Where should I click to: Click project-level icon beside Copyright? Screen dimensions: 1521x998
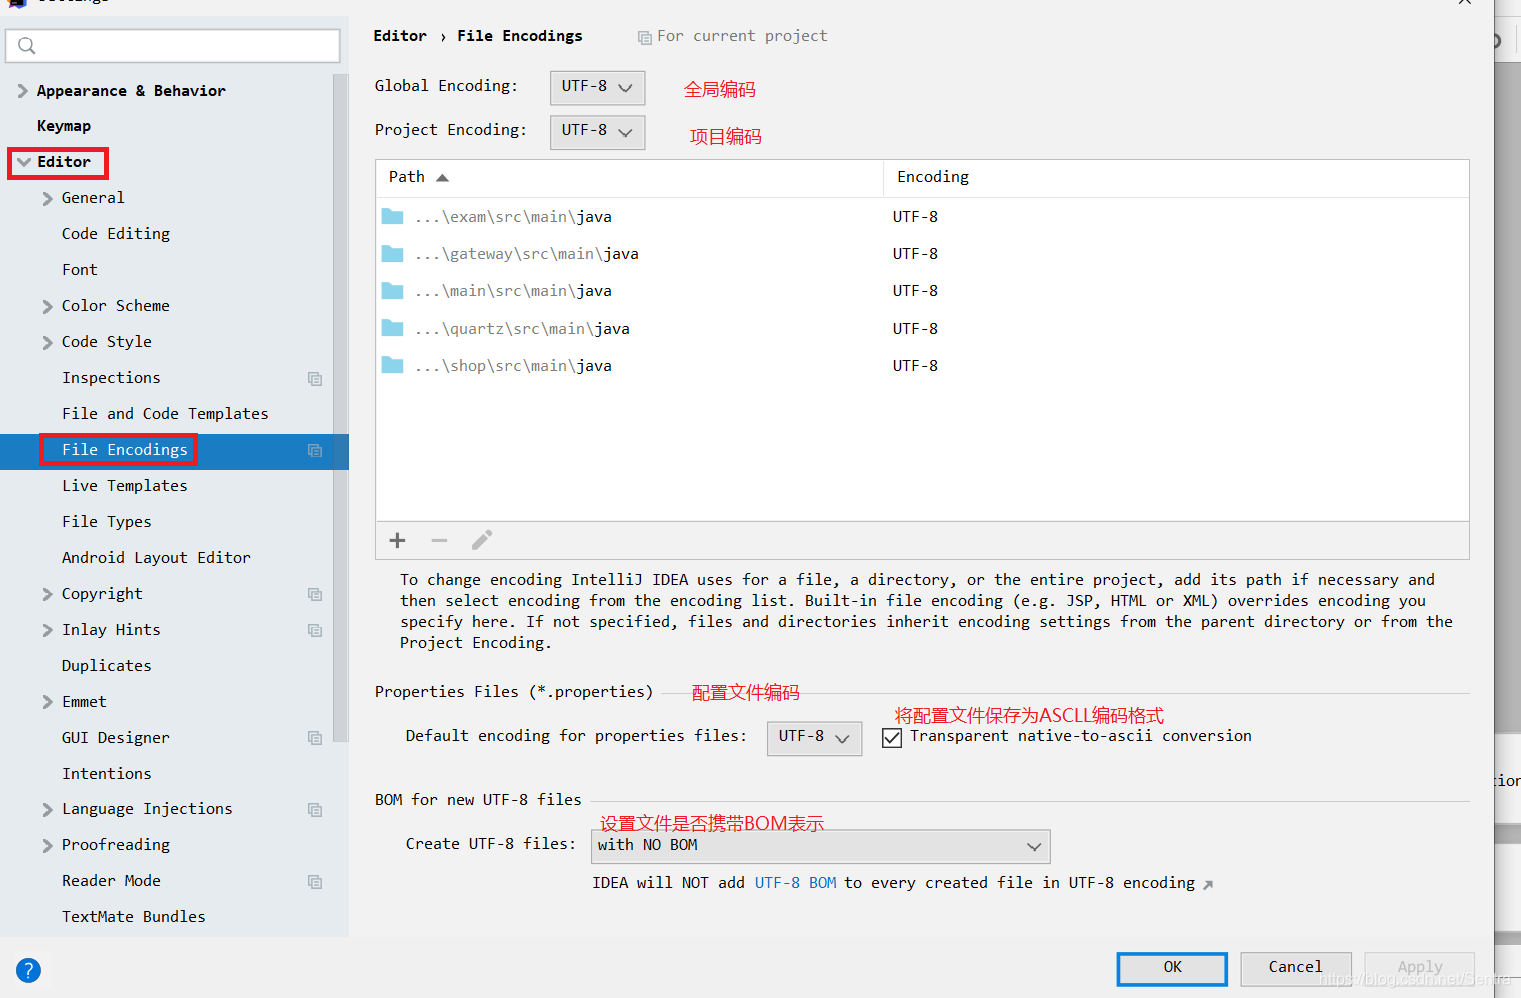click(315, 594)
